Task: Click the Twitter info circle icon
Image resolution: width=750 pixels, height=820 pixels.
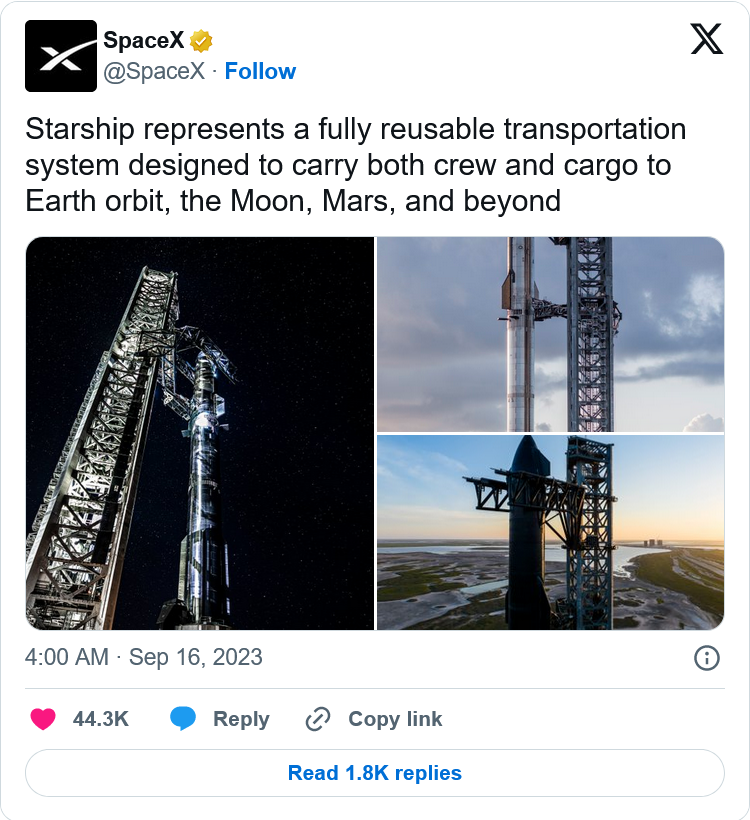Action: click(x=706, y=657)
